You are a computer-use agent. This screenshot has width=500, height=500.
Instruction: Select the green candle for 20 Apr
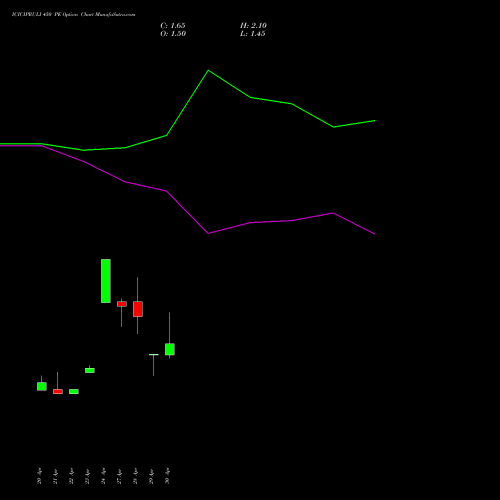click(x=42, y=386)
